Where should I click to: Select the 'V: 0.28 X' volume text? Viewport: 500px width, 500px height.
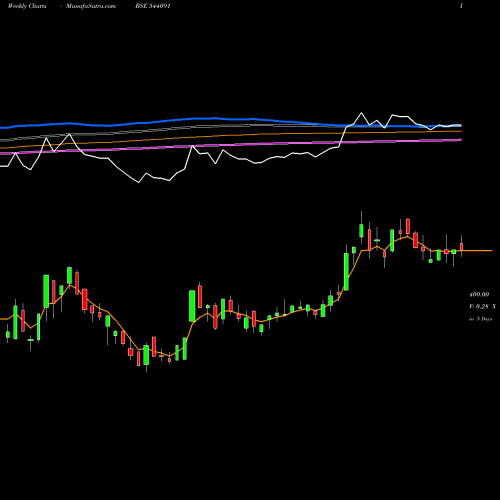482,306
